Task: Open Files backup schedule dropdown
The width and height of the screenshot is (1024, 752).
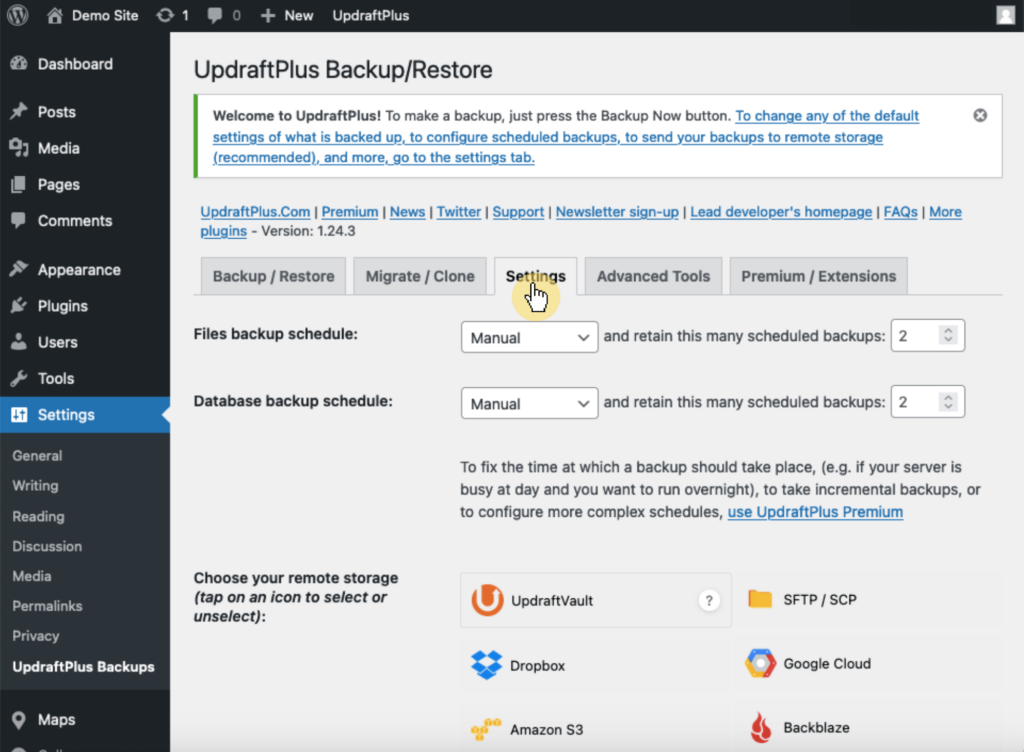Action: [529, 337]
